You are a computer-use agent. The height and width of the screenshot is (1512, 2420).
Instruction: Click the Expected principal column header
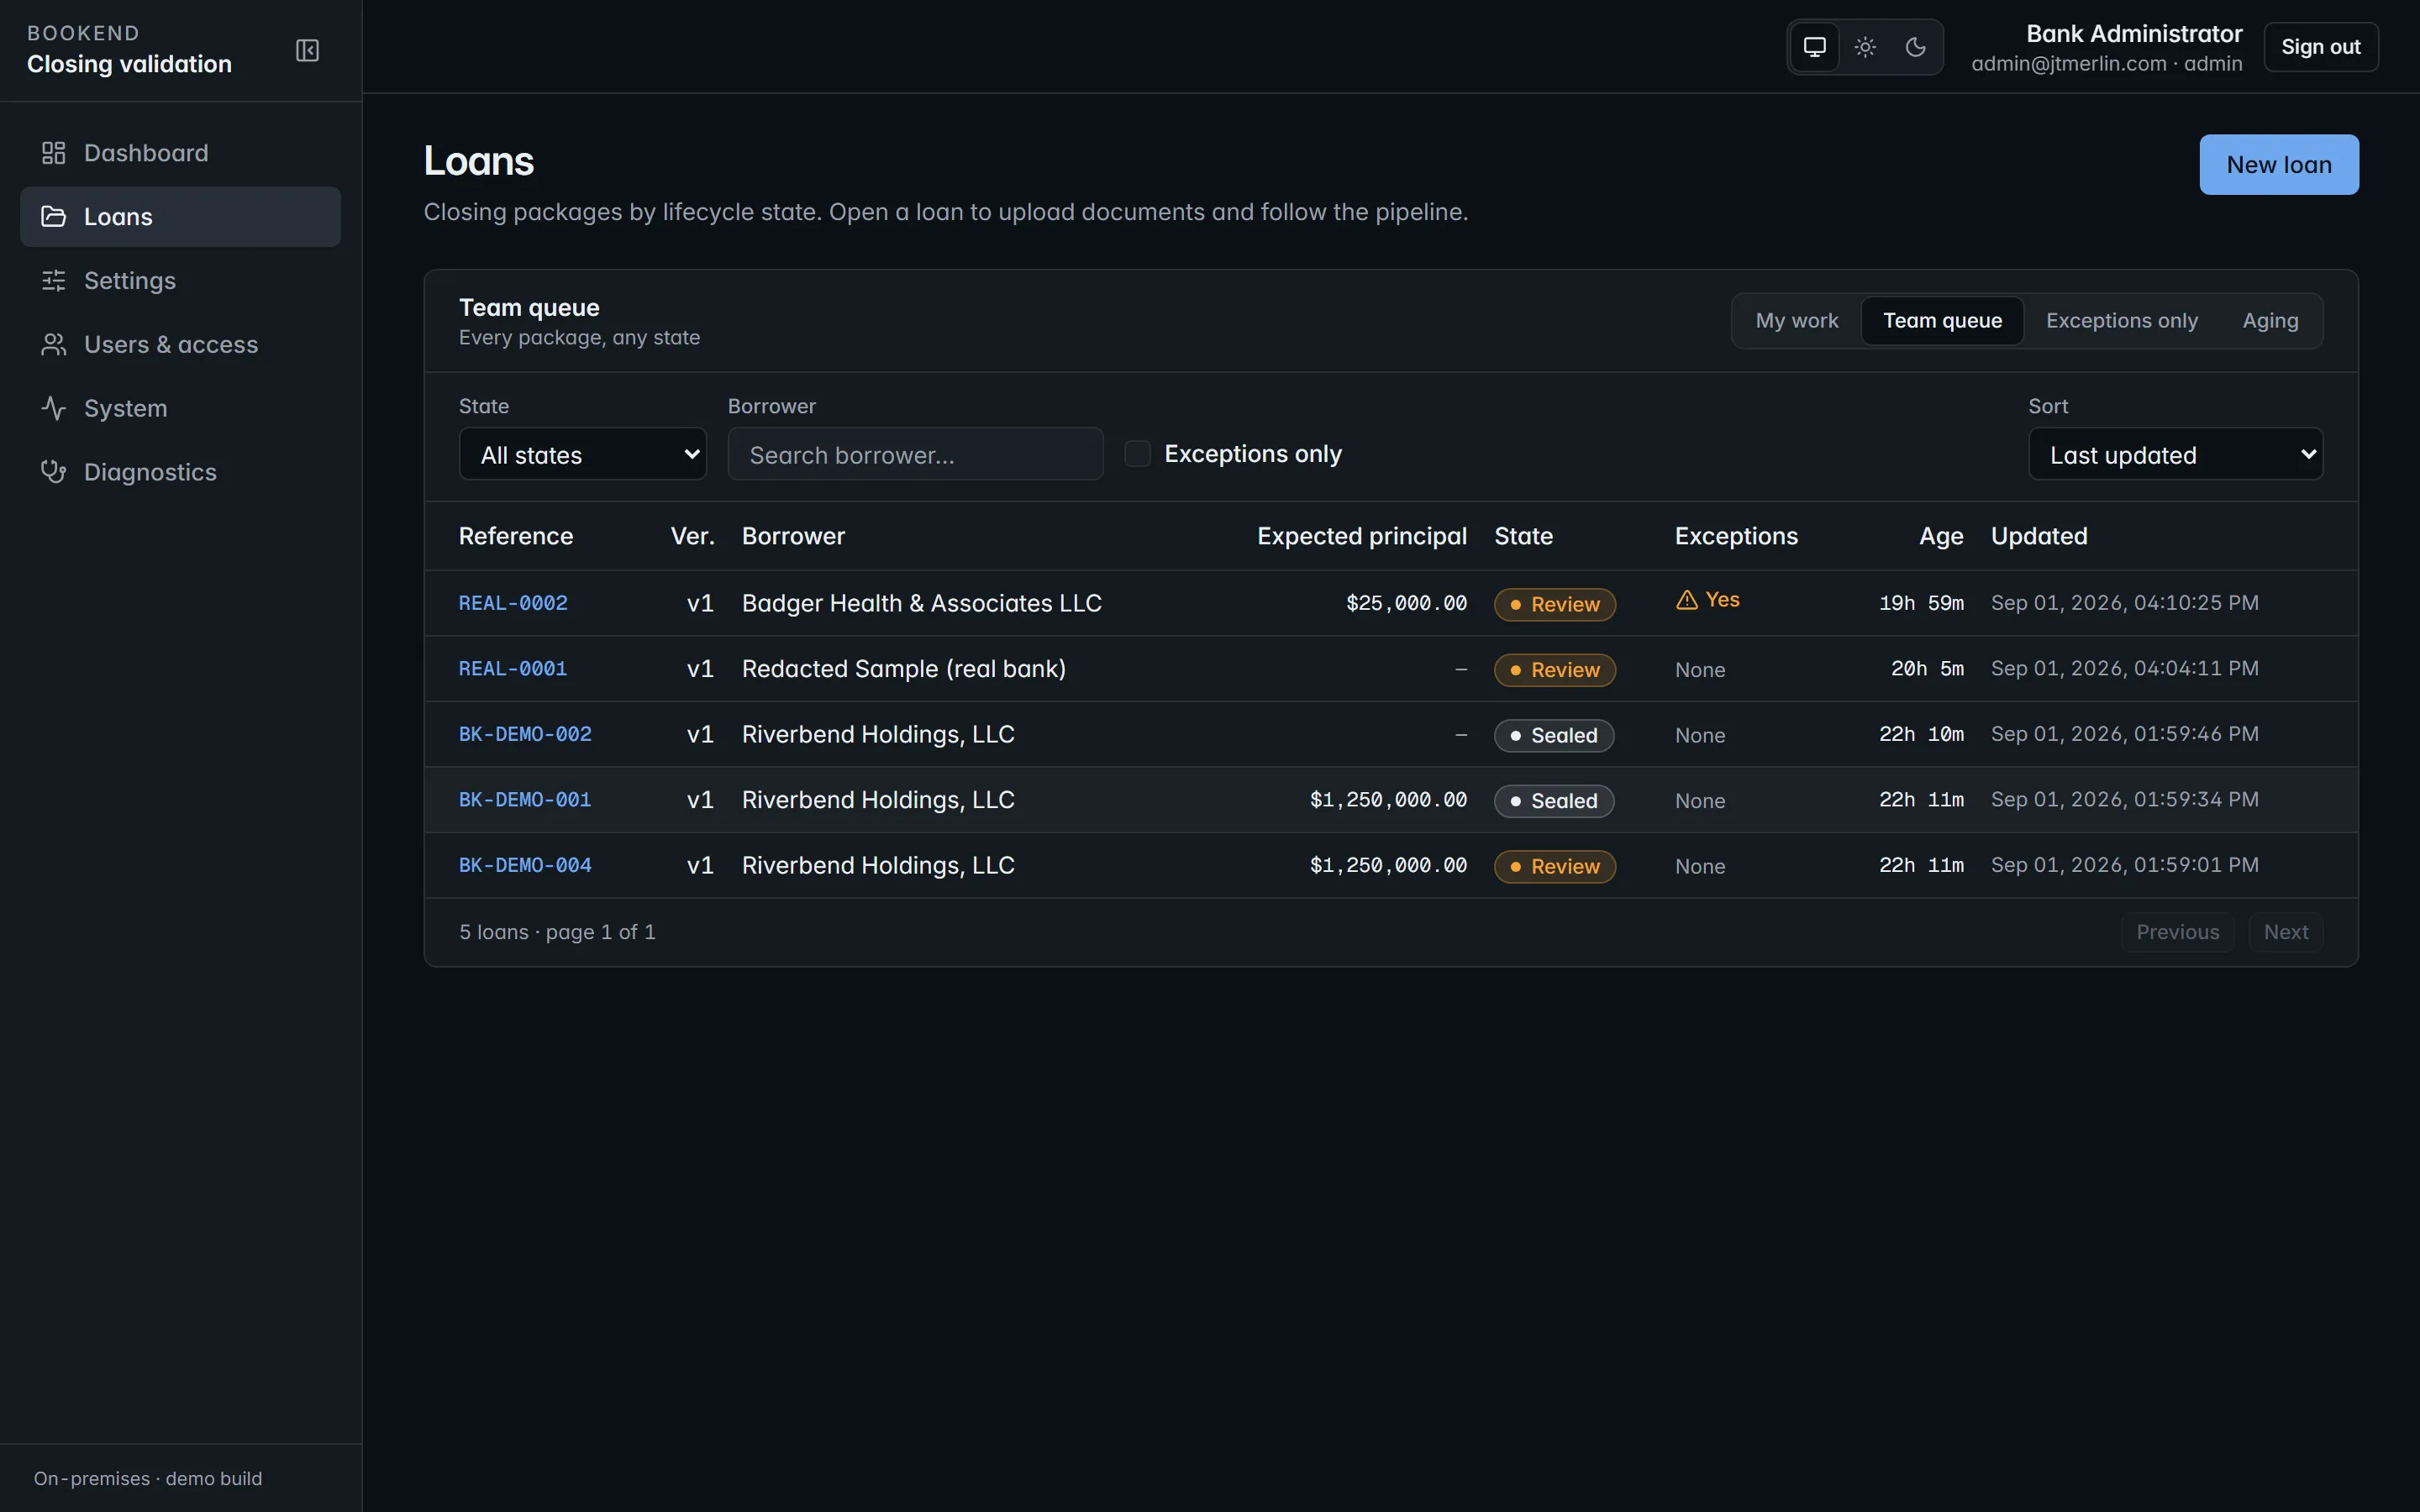coord(1362,537)
